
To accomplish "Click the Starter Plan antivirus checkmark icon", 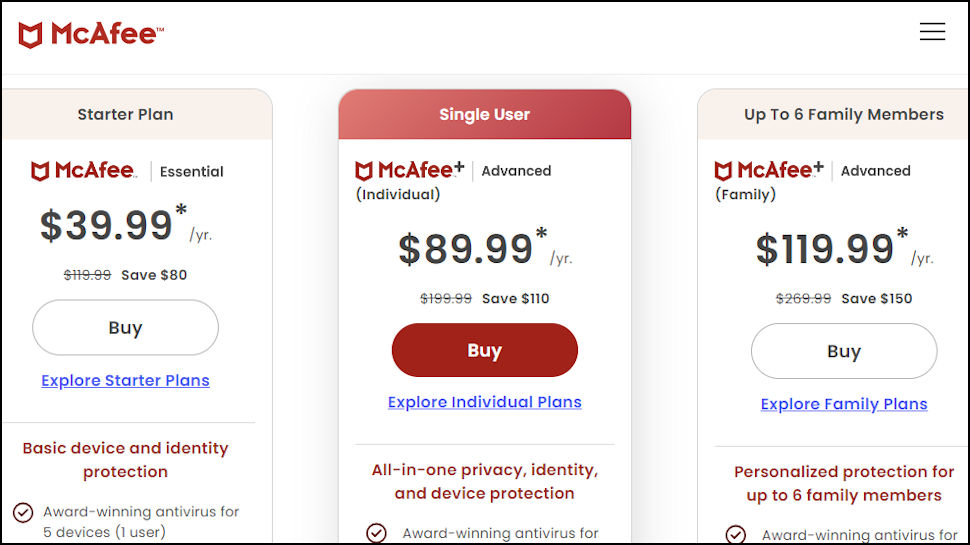I will tap(23, 513).
